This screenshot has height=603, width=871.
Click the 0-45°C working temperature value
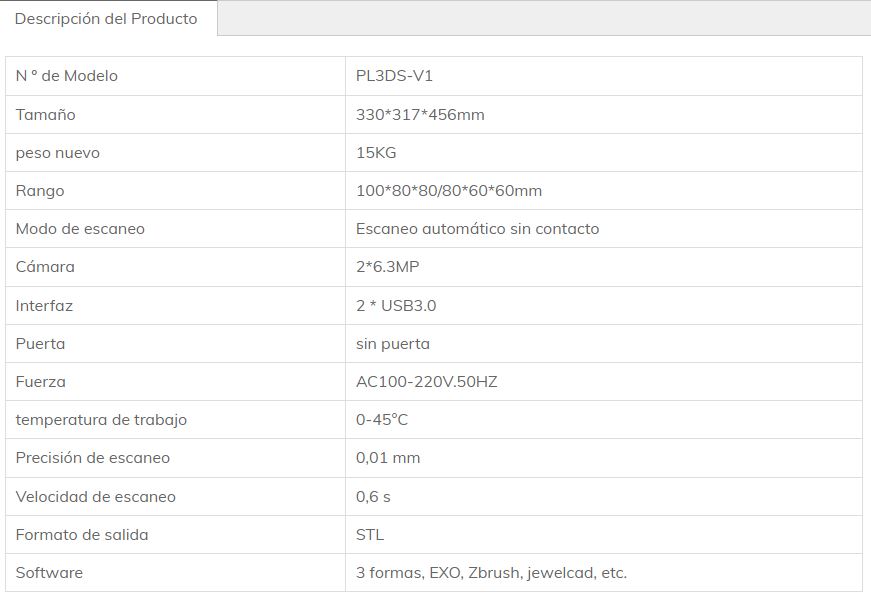(382, 420)
